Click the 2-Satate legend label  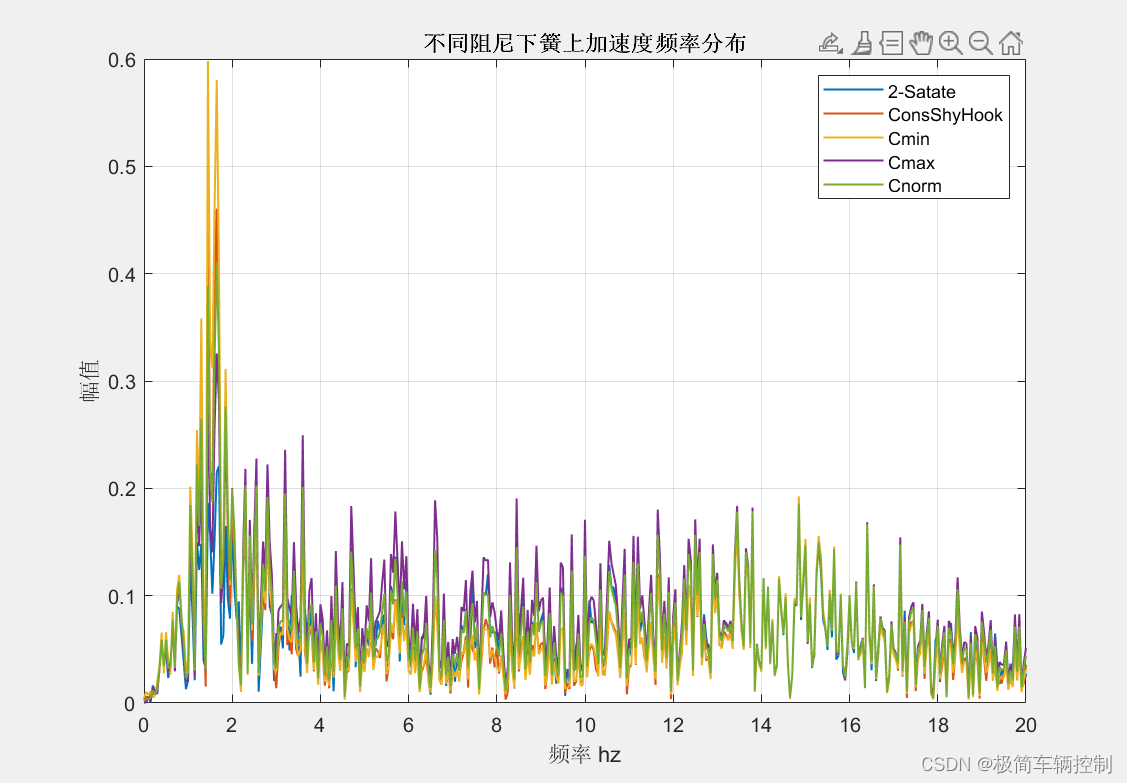click(x=921, y=92)
